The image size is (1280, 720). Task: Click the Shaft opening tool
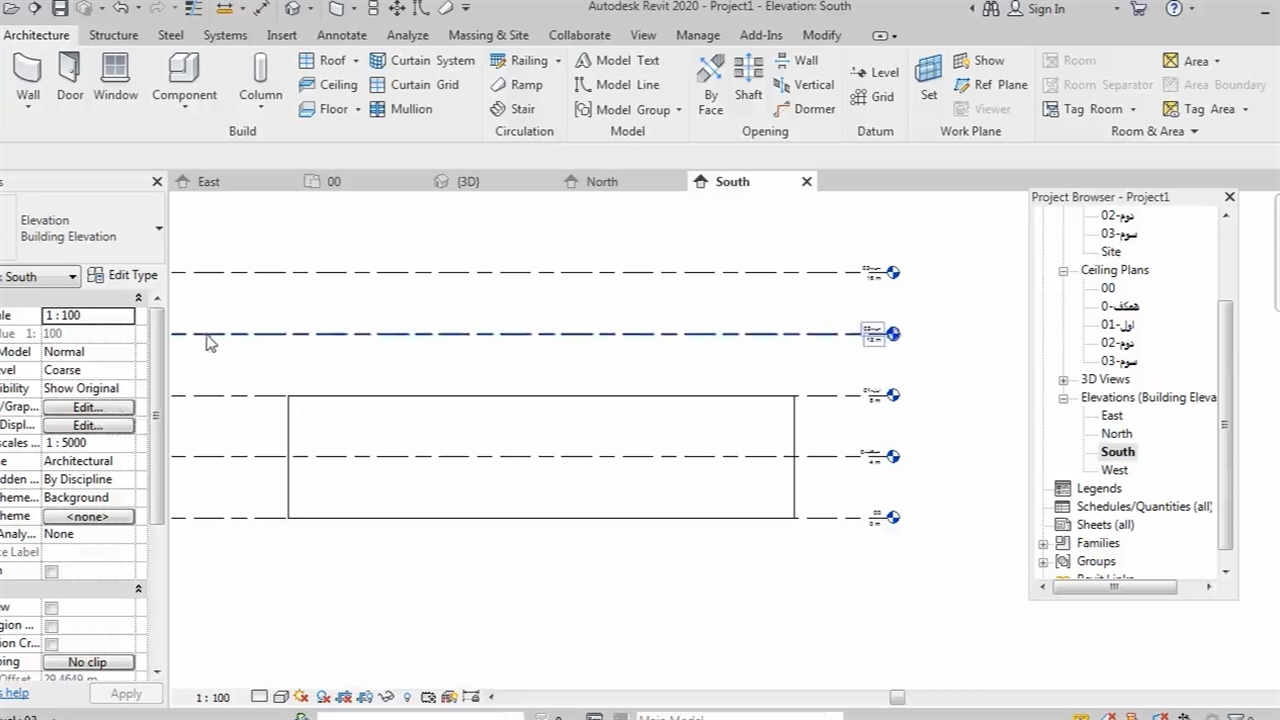(x=748, y=78)
